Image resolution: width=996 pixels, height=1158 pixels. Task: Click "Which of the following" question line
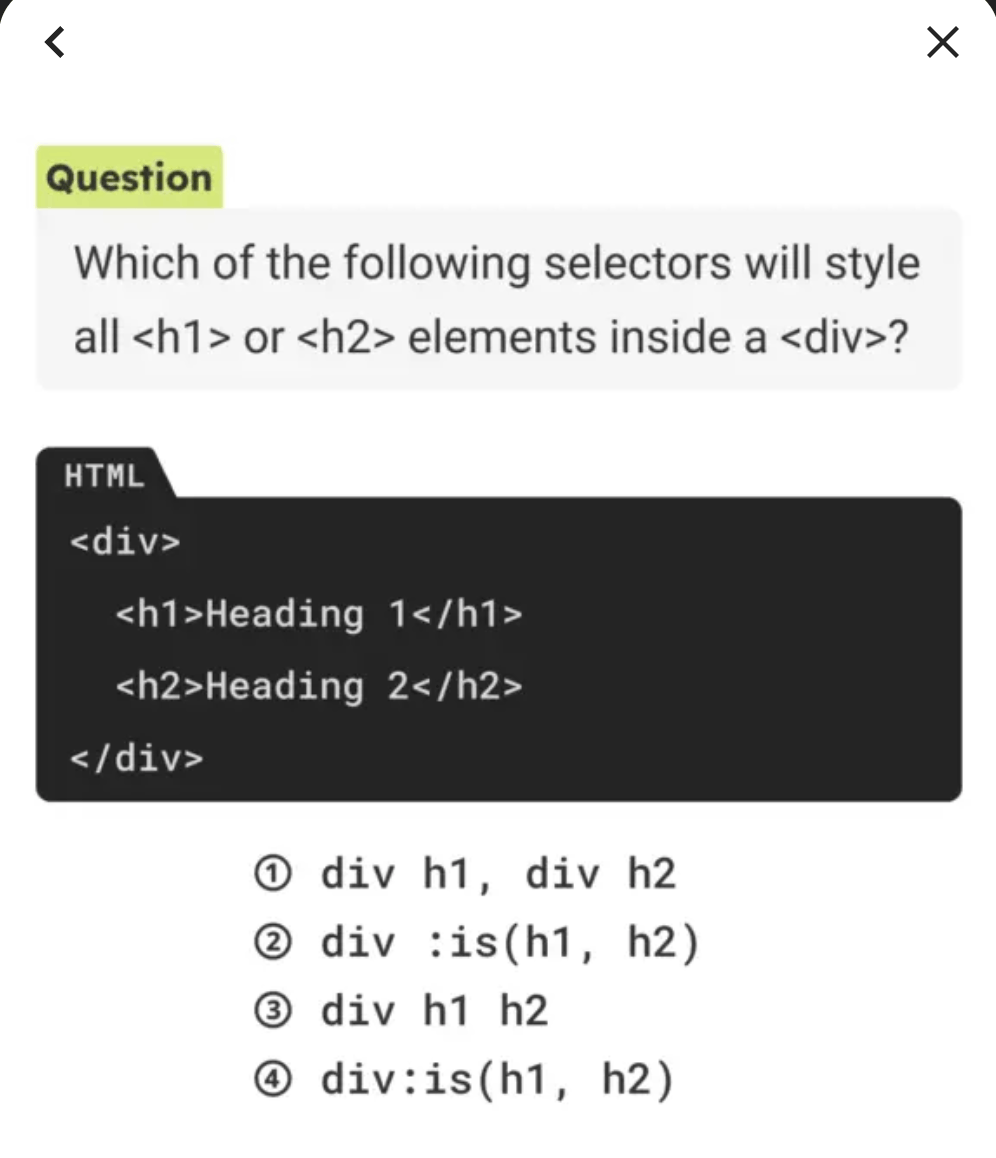pyautogui.click(x=300, y=263)
